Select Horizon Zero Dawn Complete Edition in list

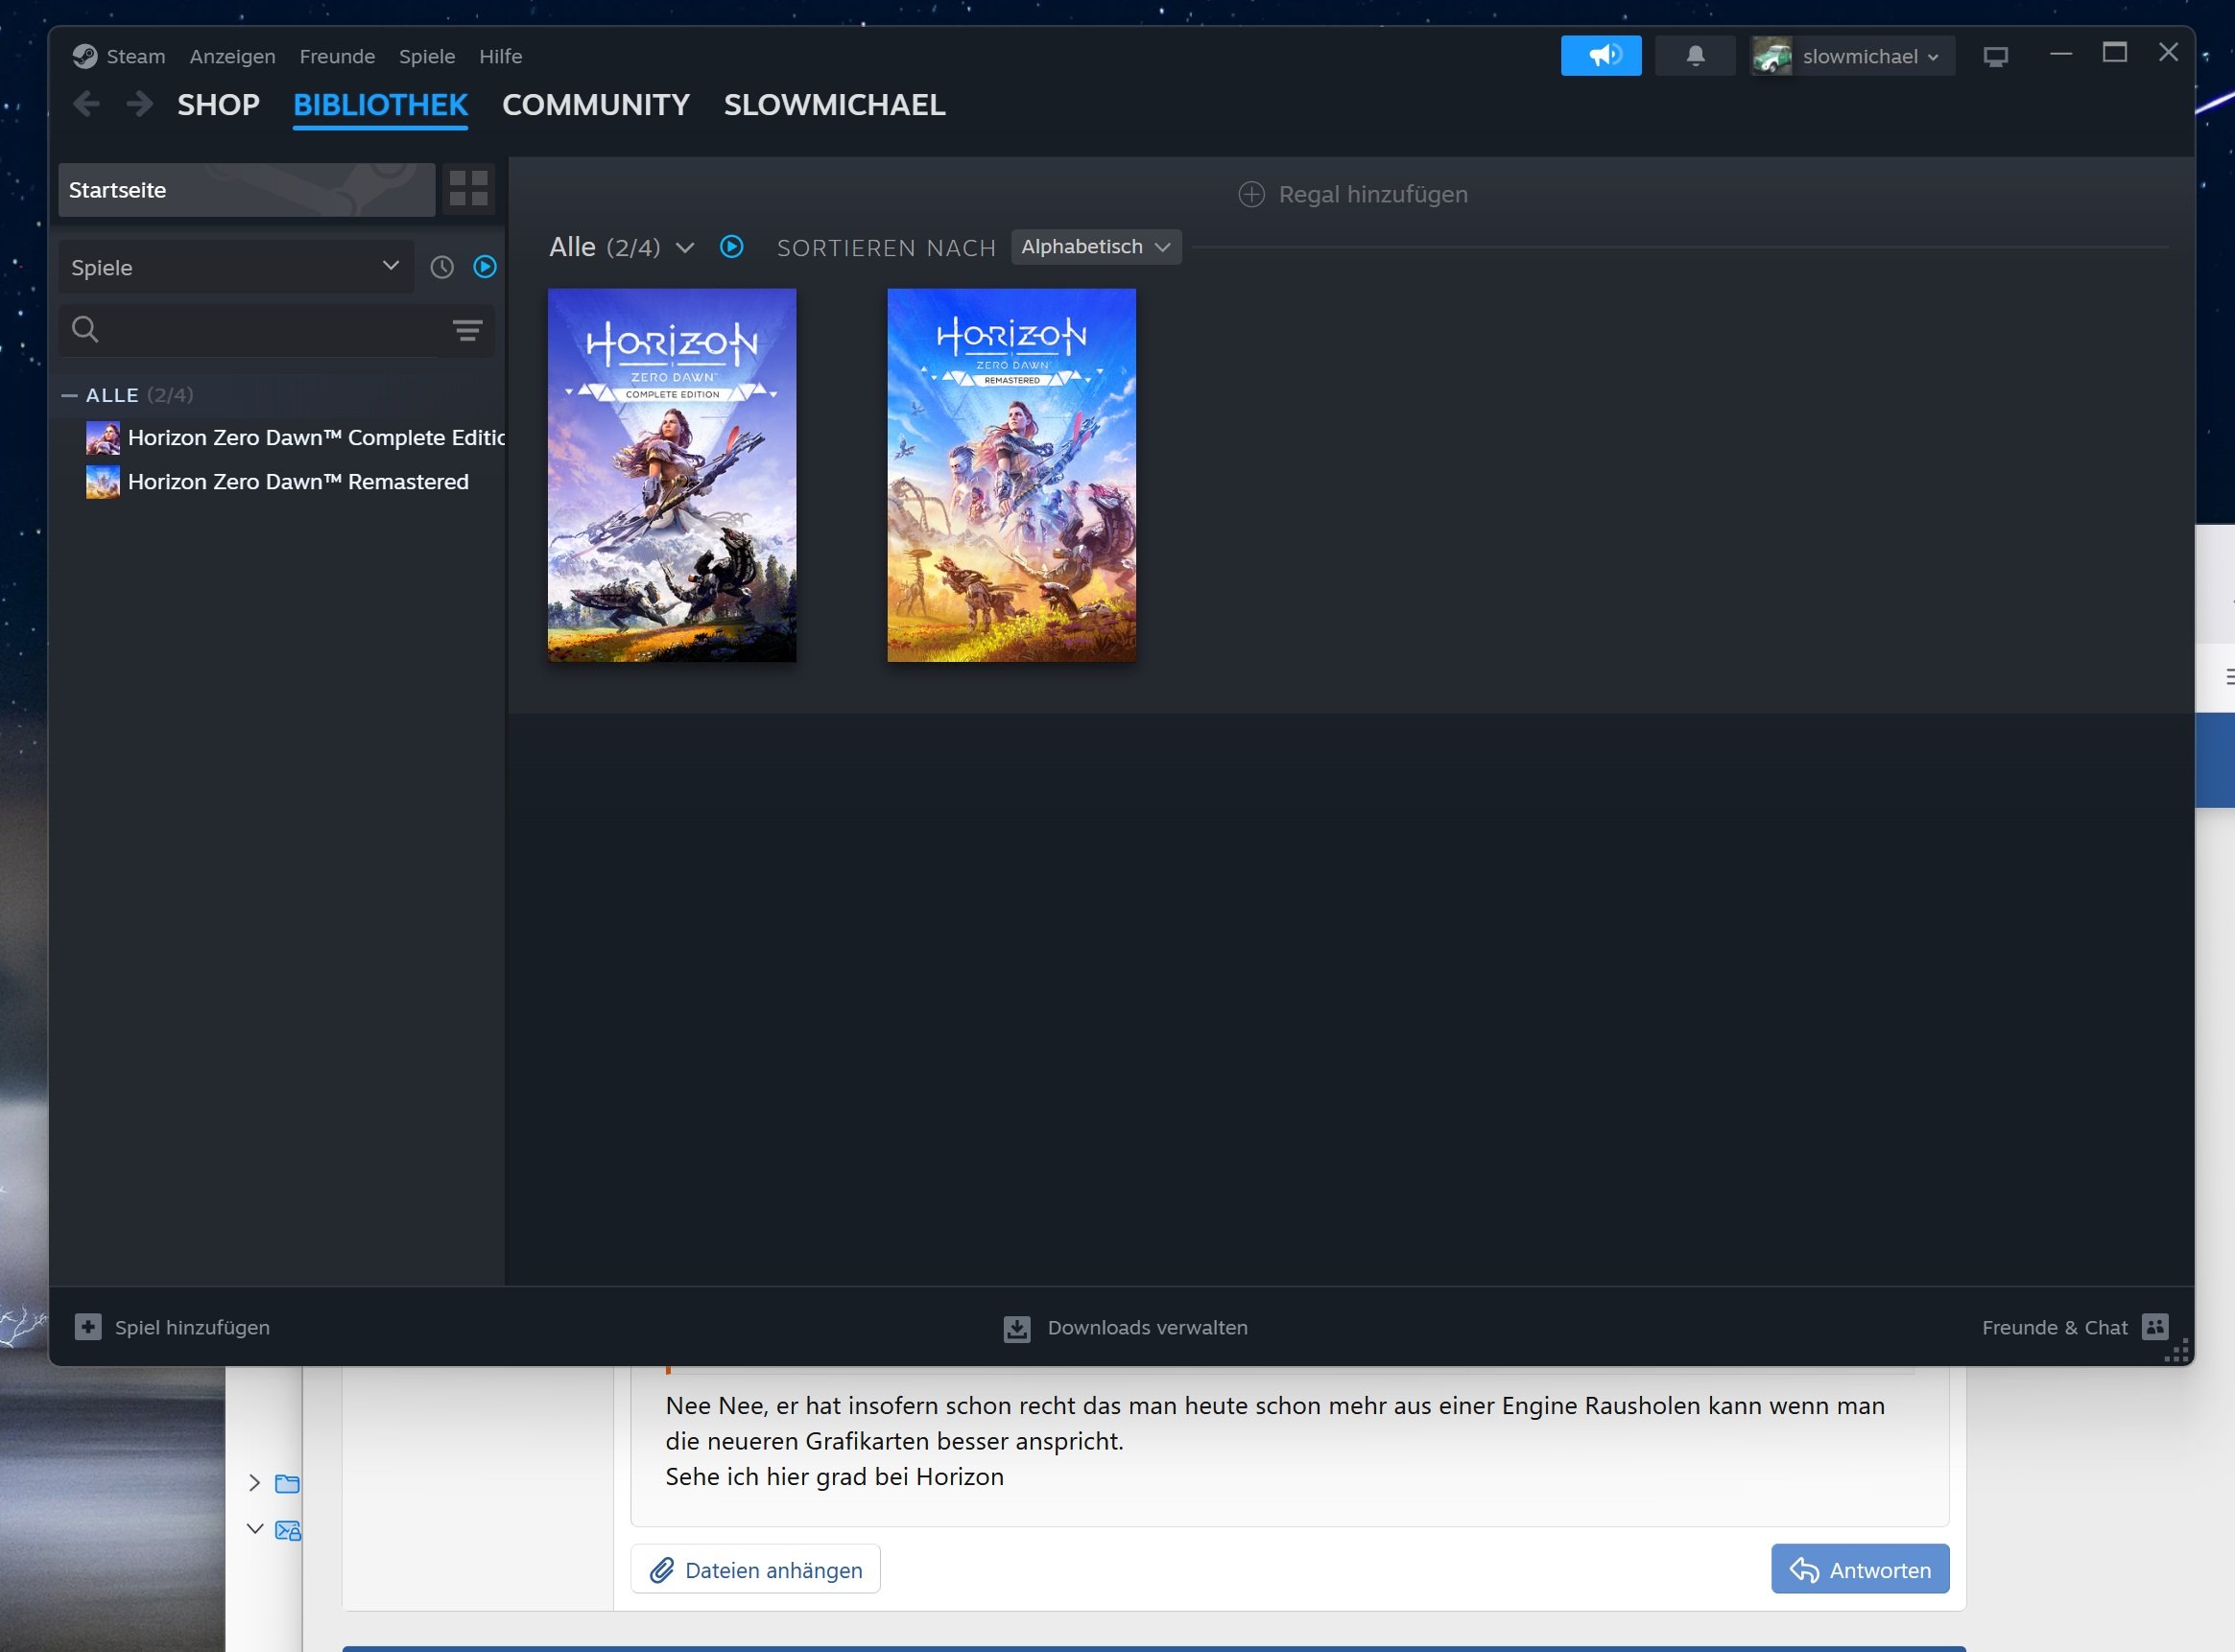[x=296, y=438]
